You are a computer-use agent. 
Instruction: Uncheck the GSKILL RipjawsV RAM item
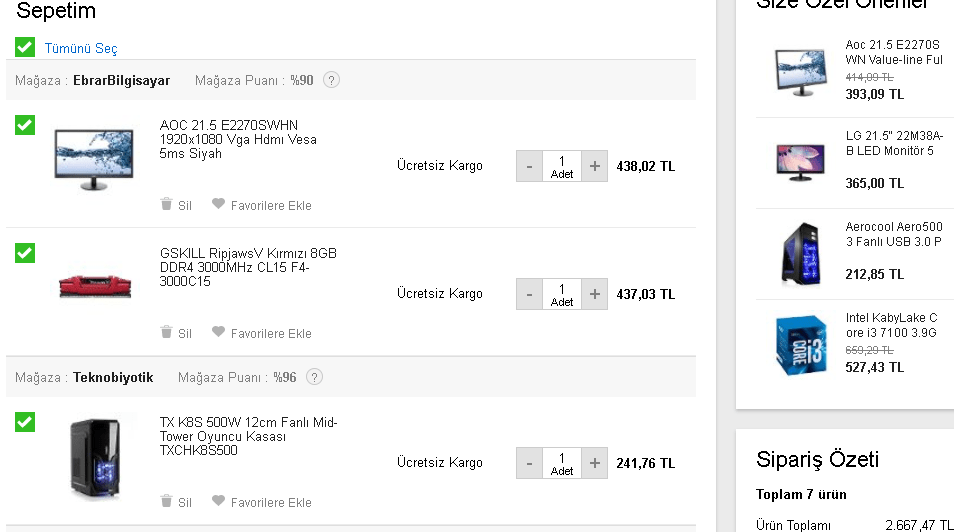pos(25,253)
